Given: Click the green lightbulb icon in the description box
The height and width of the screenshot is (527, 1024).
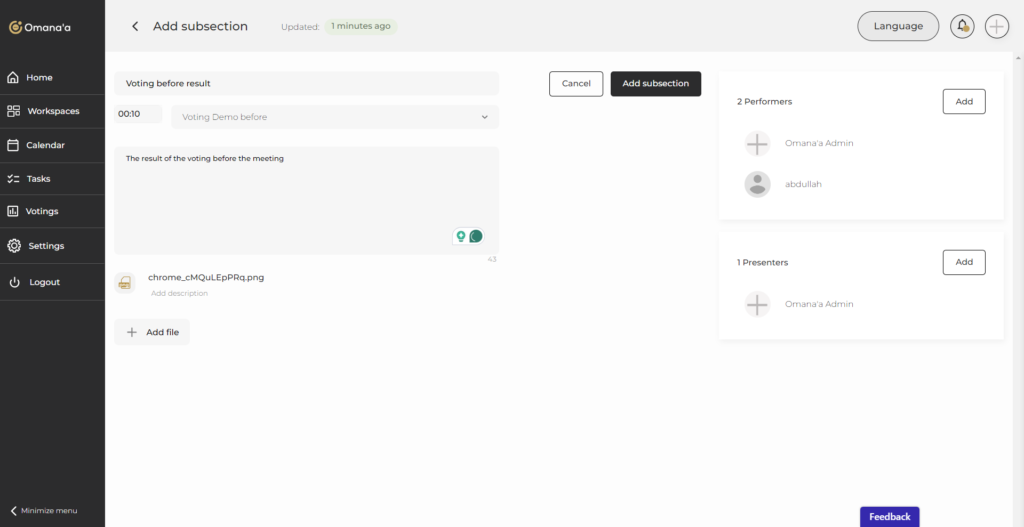Looking at the screenshot, I should 461,236.
